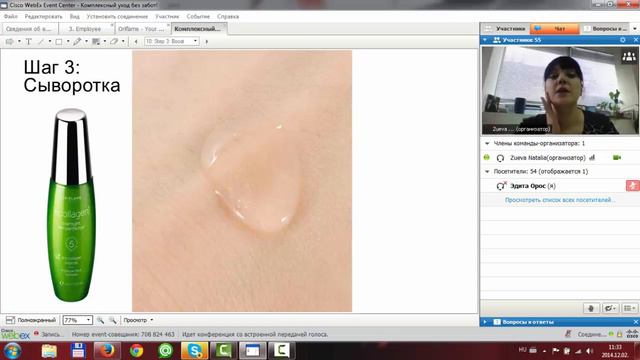
Task: Open the Редактировать menu
Action: pyautogui.click(x=43, y=17)
